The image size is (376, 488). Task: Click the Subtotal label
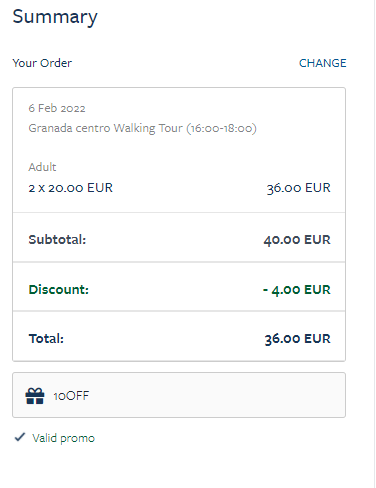coord(57,240)
